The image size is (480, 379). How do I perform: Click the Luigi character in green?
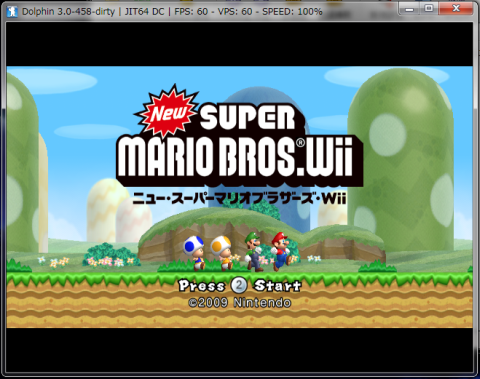(x=253, y=252)
